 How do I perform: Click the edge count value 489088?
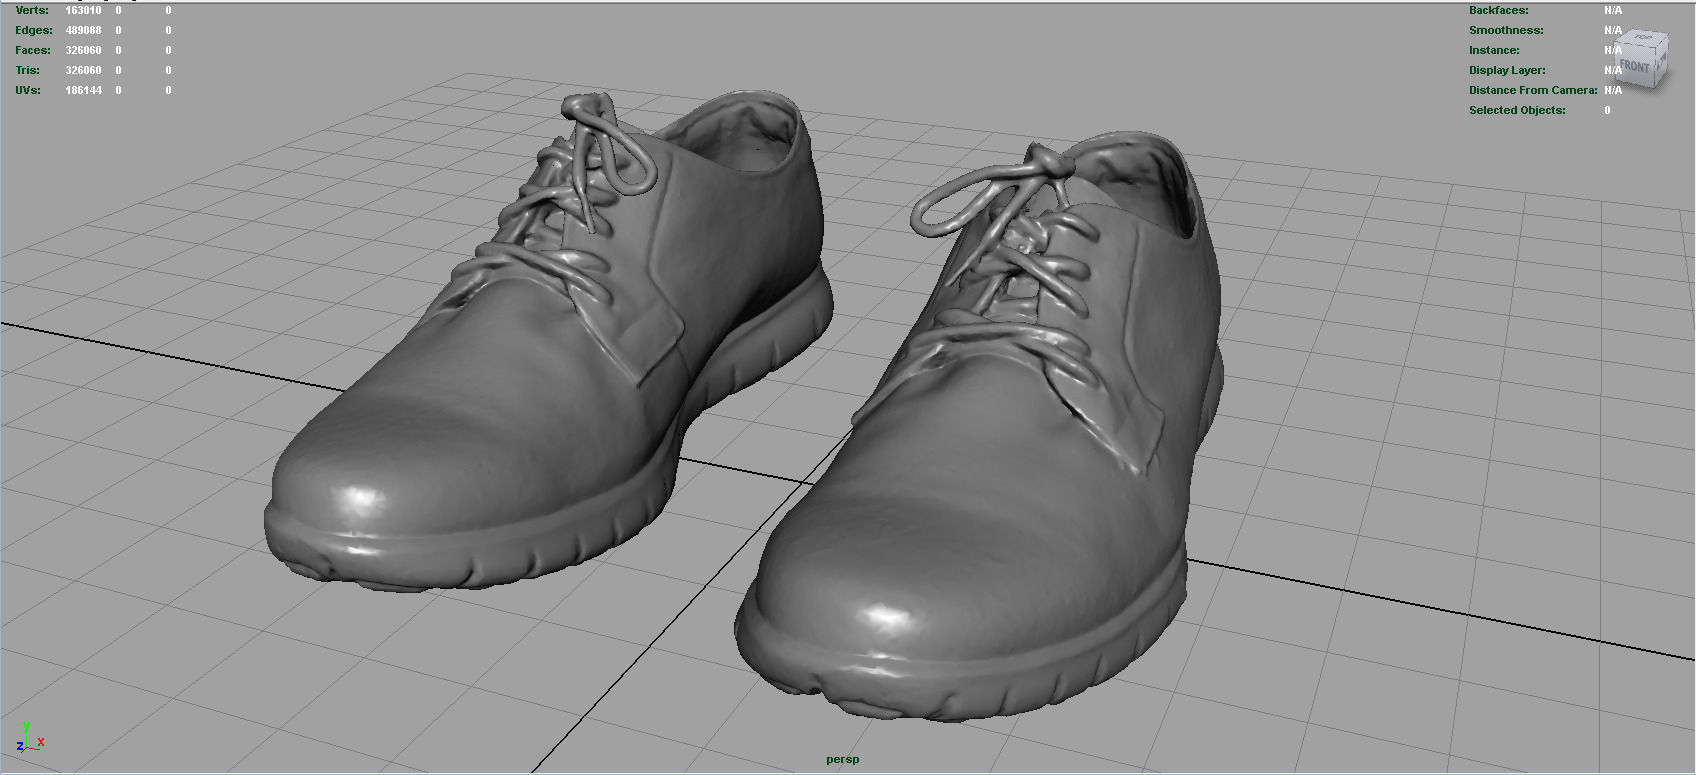pos(83,30)
